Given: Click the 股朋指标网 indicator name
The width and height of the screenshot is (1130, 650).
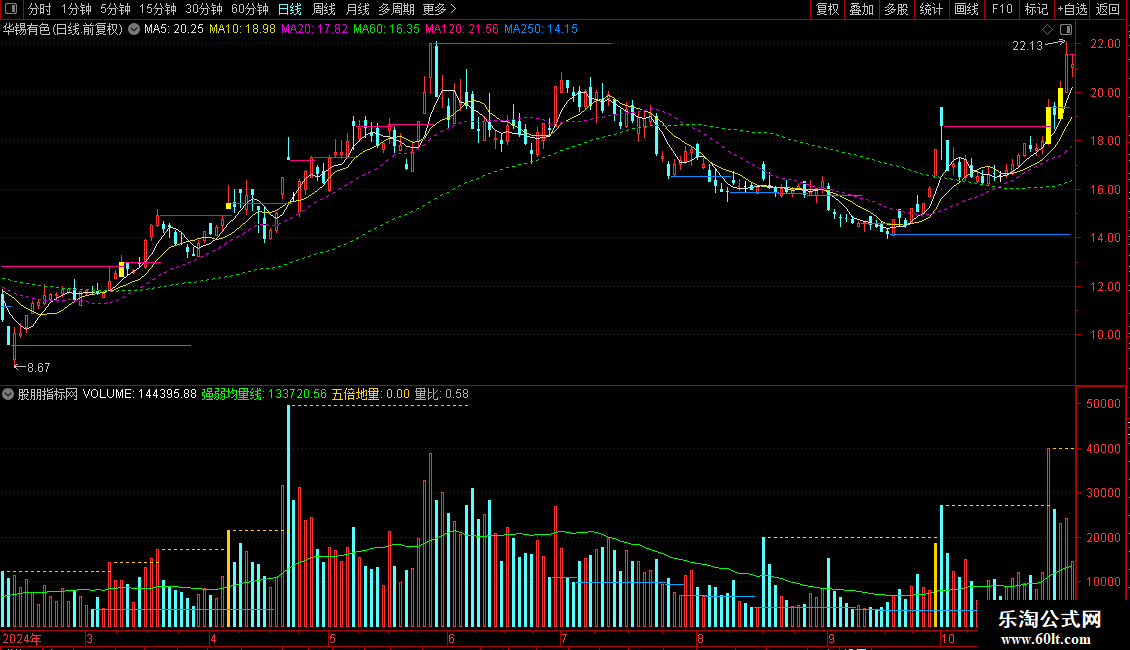Looking at the screenshot, I should coord(48,394).
